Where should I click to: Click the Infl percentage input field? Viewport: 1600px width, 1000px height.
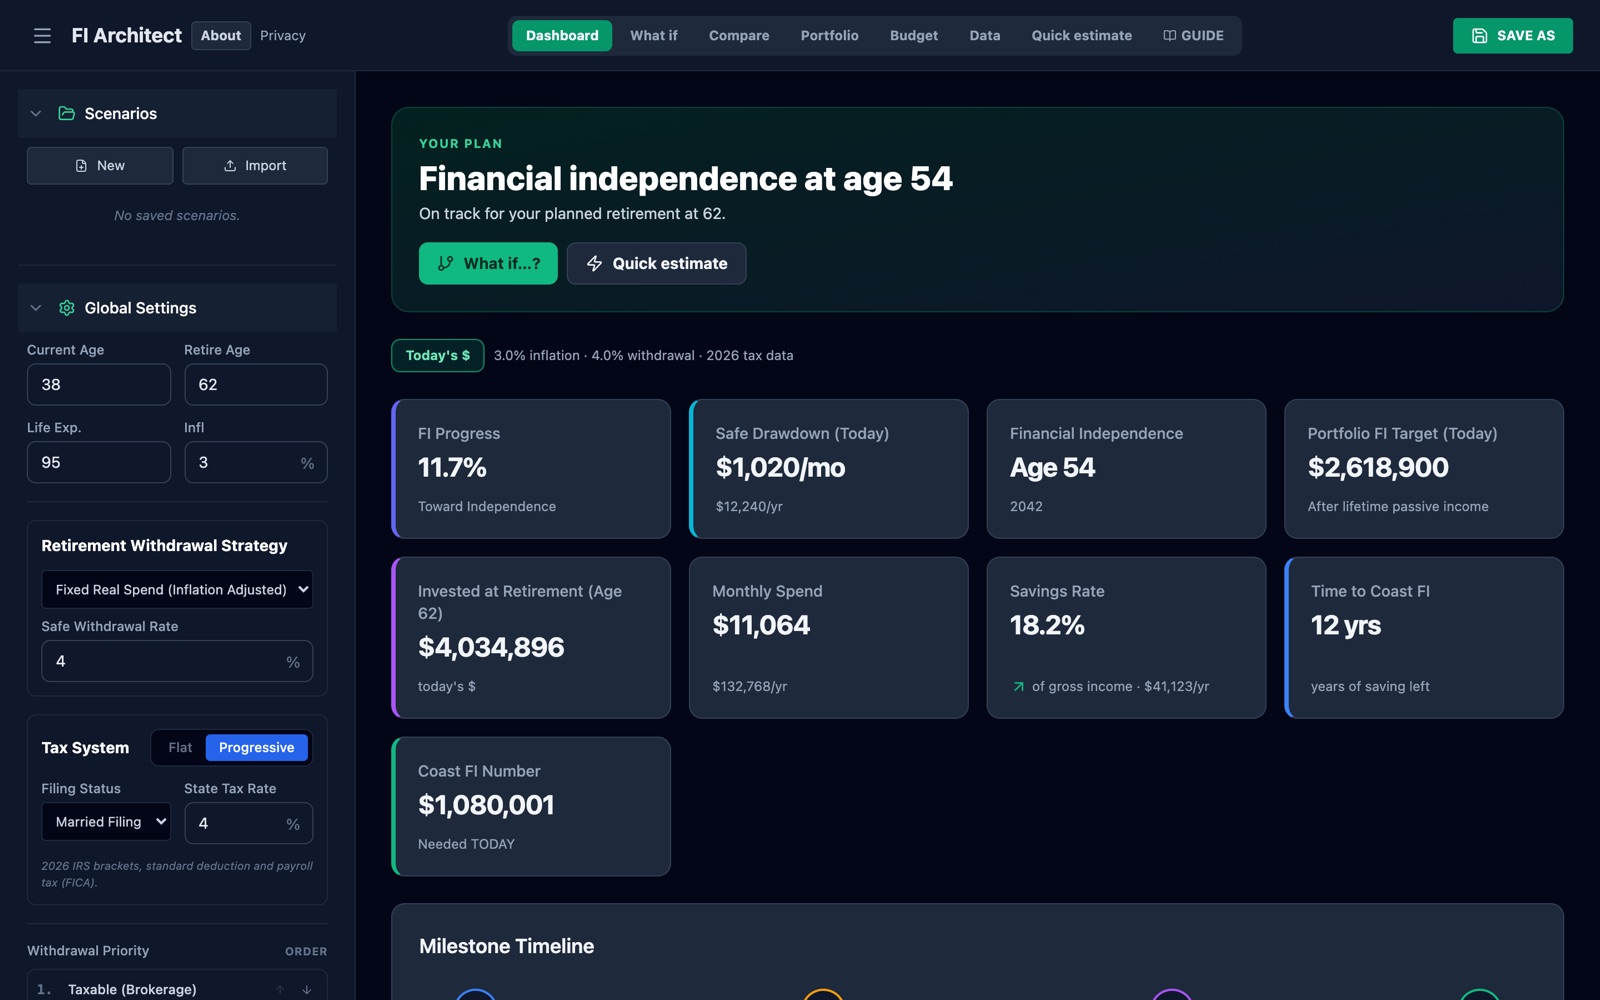(x=256, y=463)
